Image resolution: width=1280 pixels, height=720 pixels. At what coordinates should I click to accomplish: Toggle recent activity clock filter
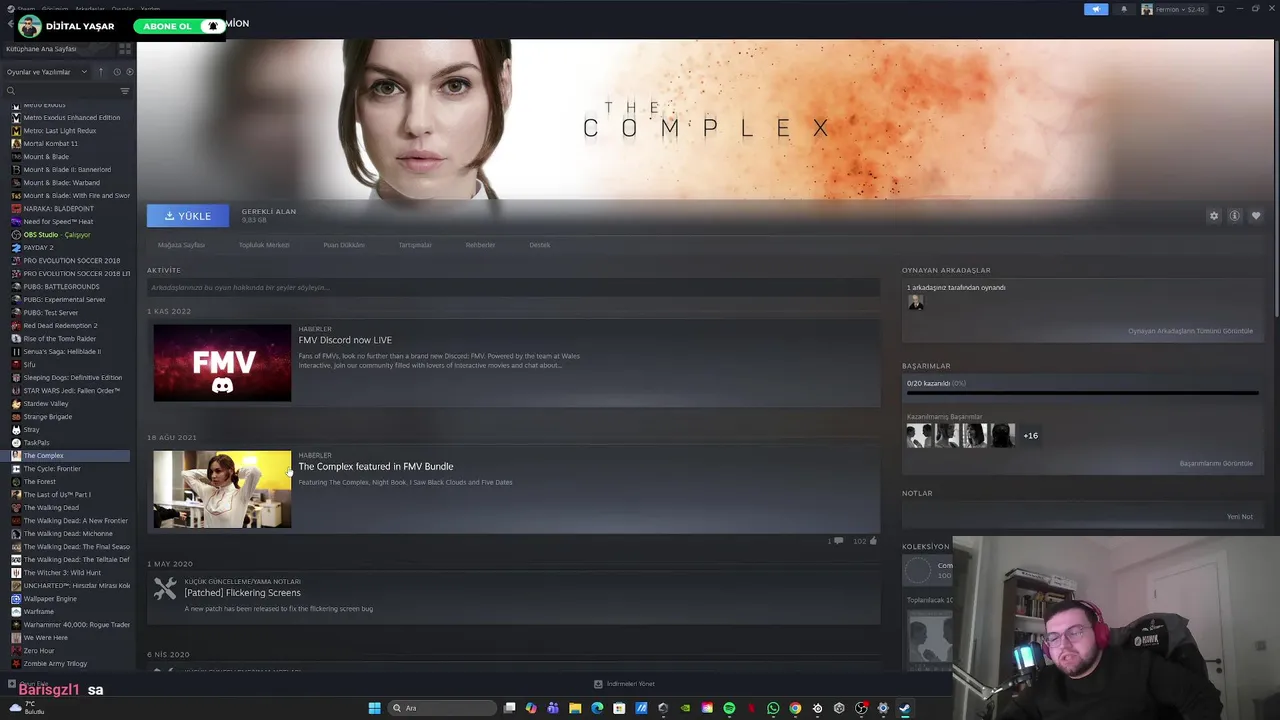pos(117,72)
